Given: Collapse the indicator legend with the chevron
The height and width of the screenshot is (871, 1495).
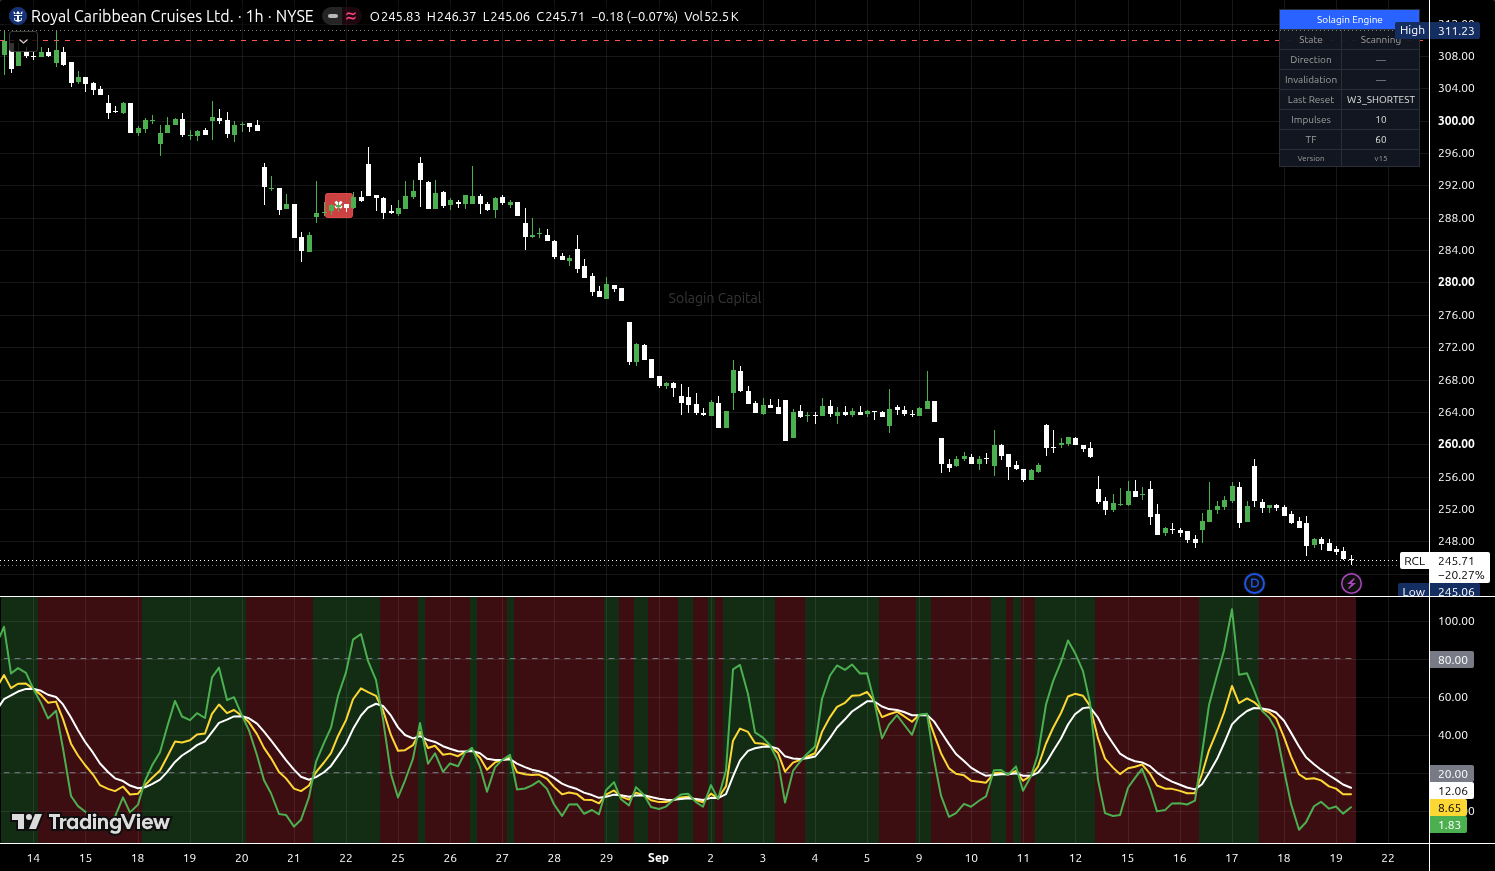Looking at the screenshot, I should (x=23, y=42).
